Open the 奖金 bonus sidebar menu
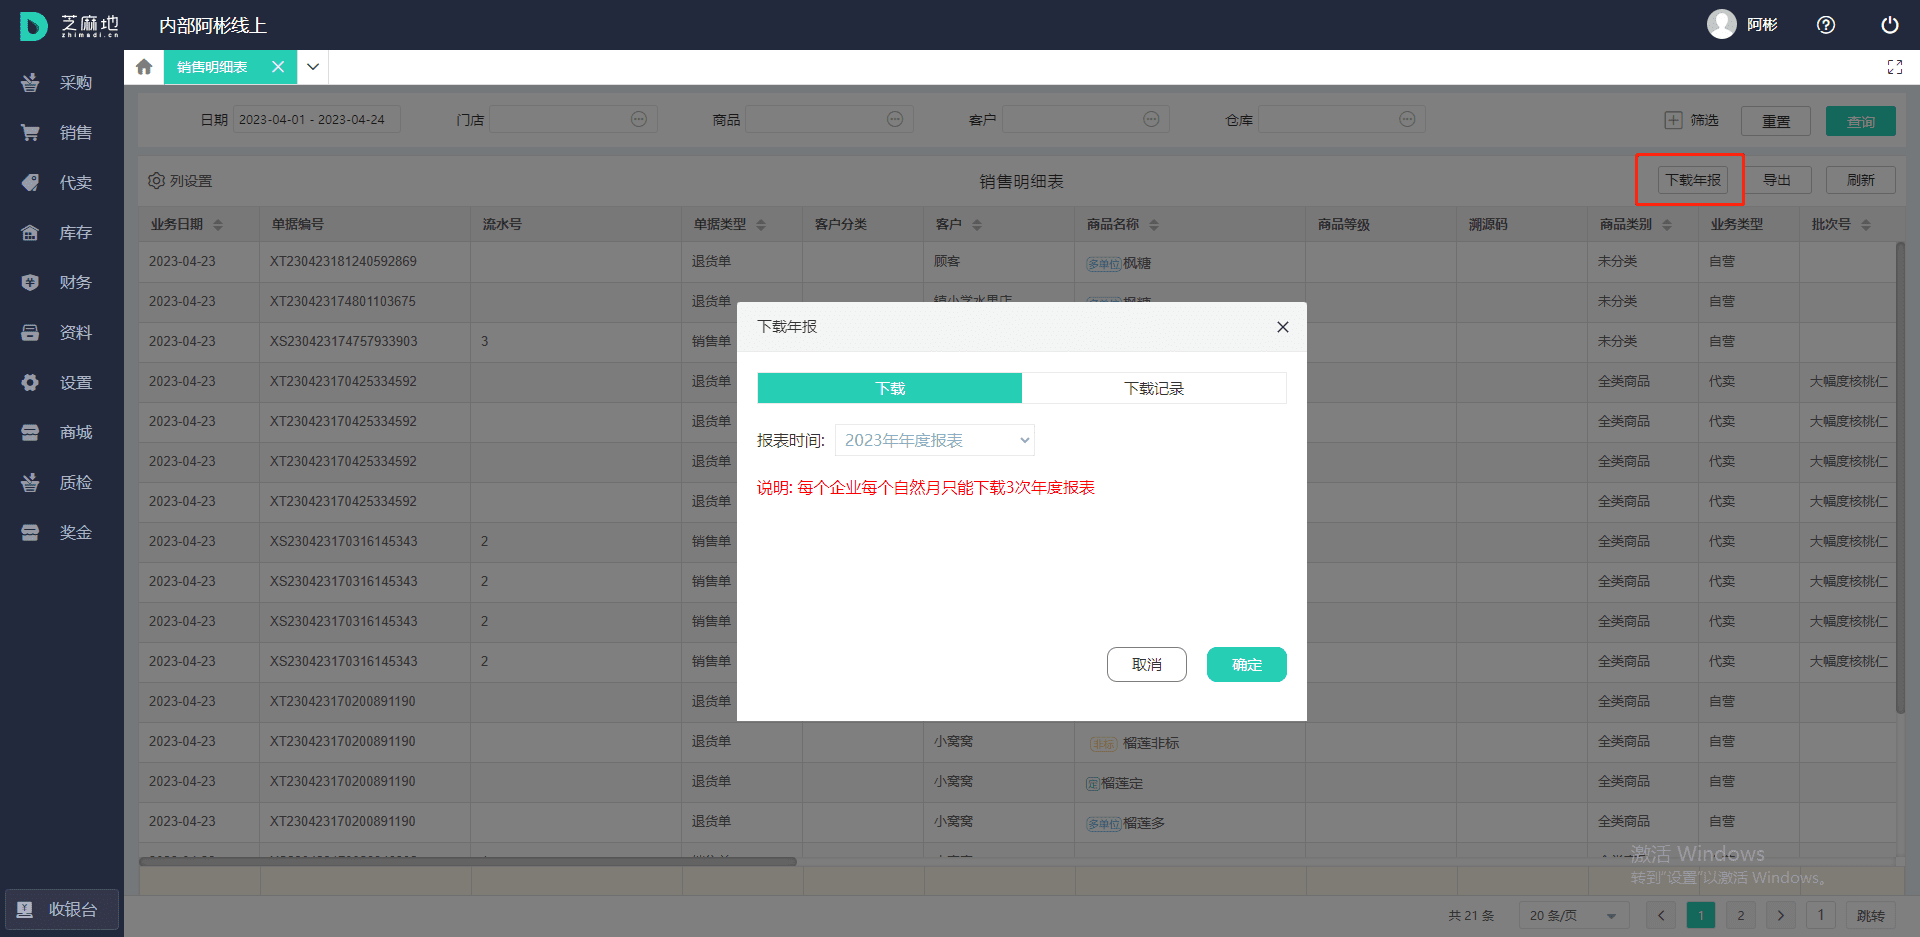 tap(60, 533)
